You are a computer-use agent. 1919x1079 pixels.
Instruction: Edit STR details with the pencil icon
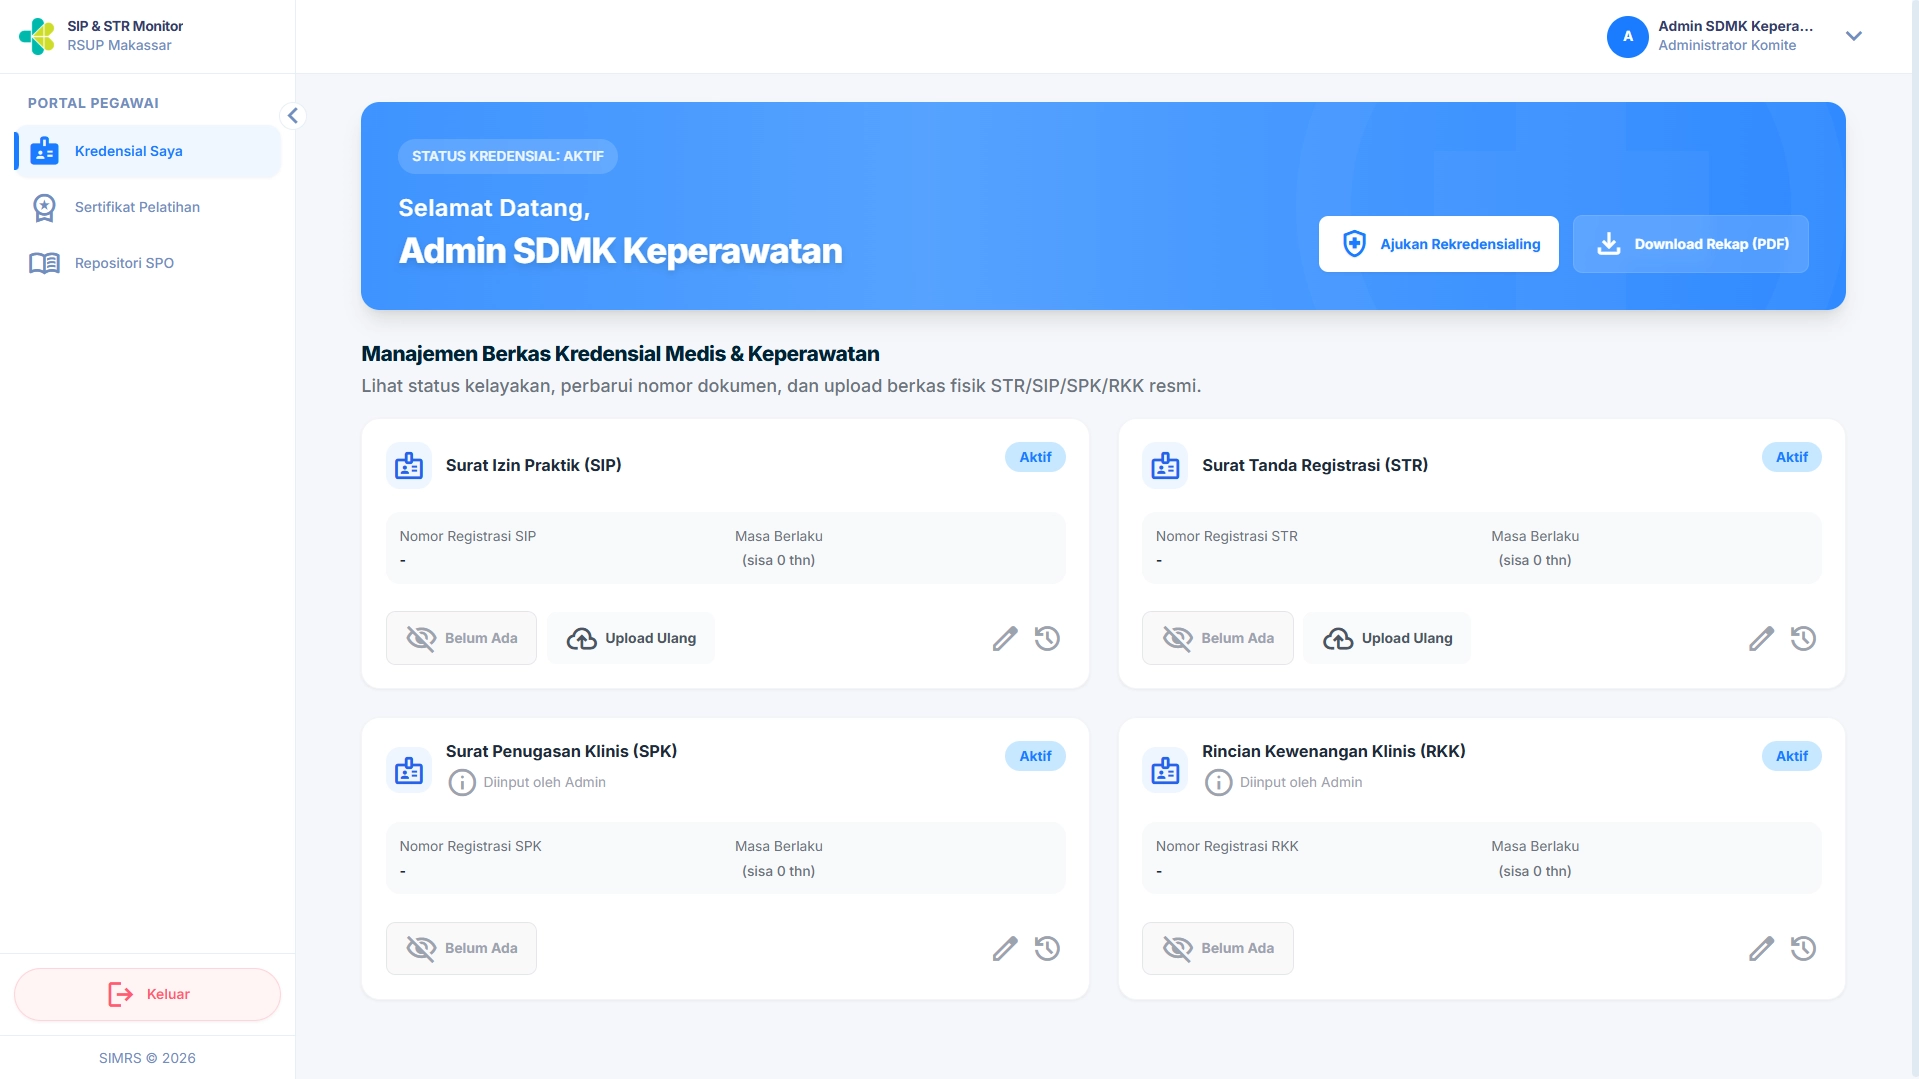point(1761,638)
